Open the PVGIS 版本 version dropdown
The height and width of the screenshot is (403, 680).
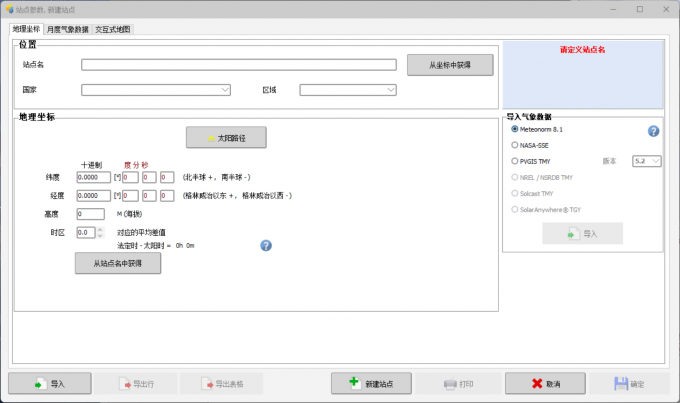coord(642,160)
